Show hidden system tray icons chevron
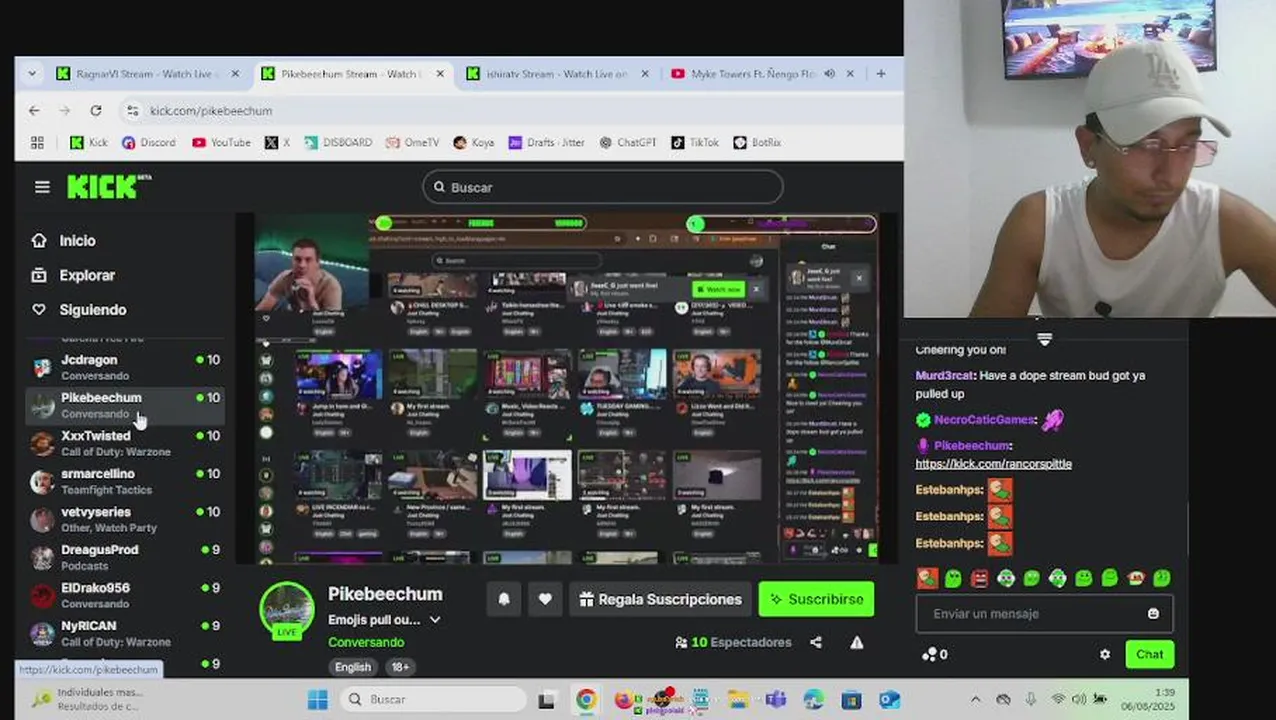This screenshot has height=720, width=1276. click(x=976, y=699)
